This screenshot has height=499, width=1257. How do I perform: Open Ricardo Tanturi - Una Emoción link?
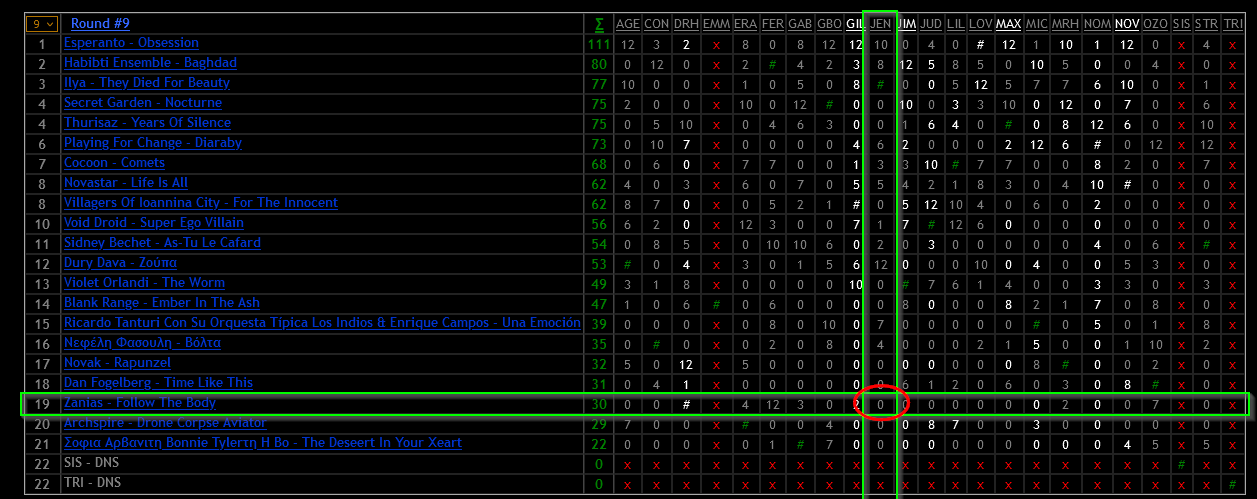coord(322,323)
